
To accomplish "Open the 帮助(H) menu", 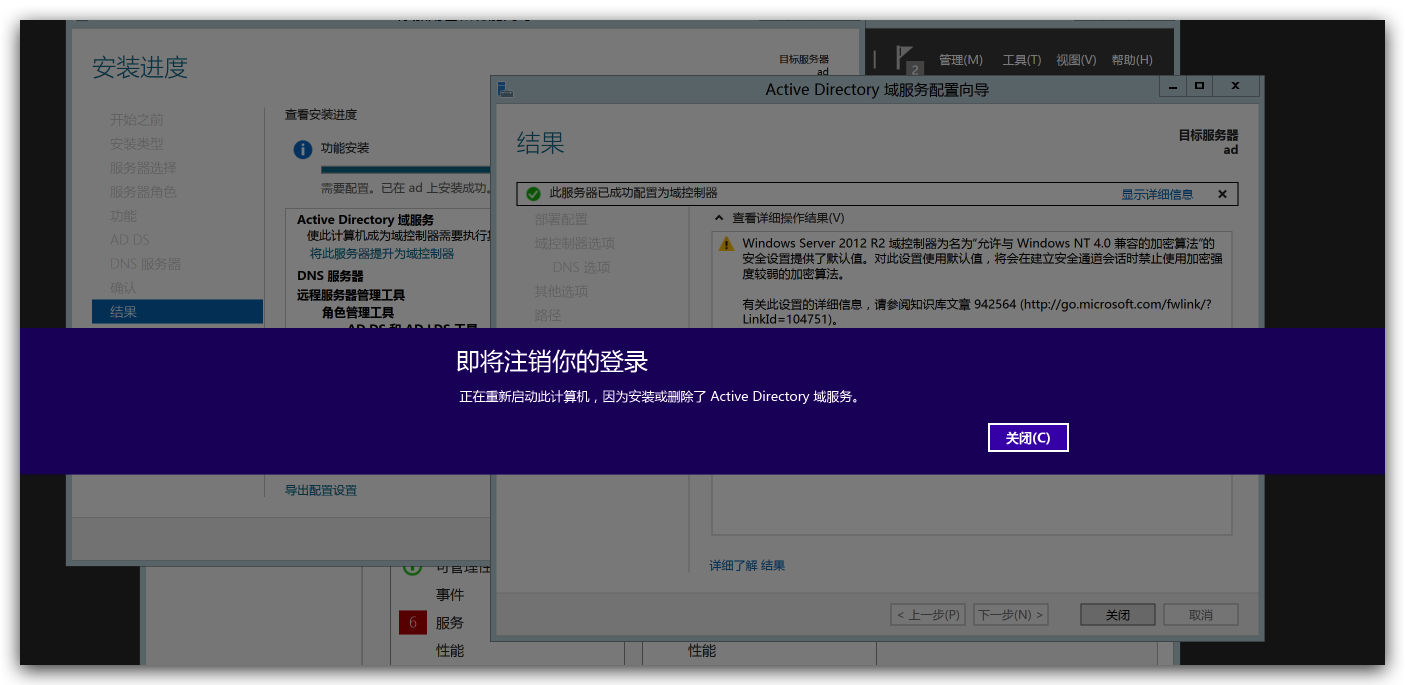I will (x=1132, y=60).
